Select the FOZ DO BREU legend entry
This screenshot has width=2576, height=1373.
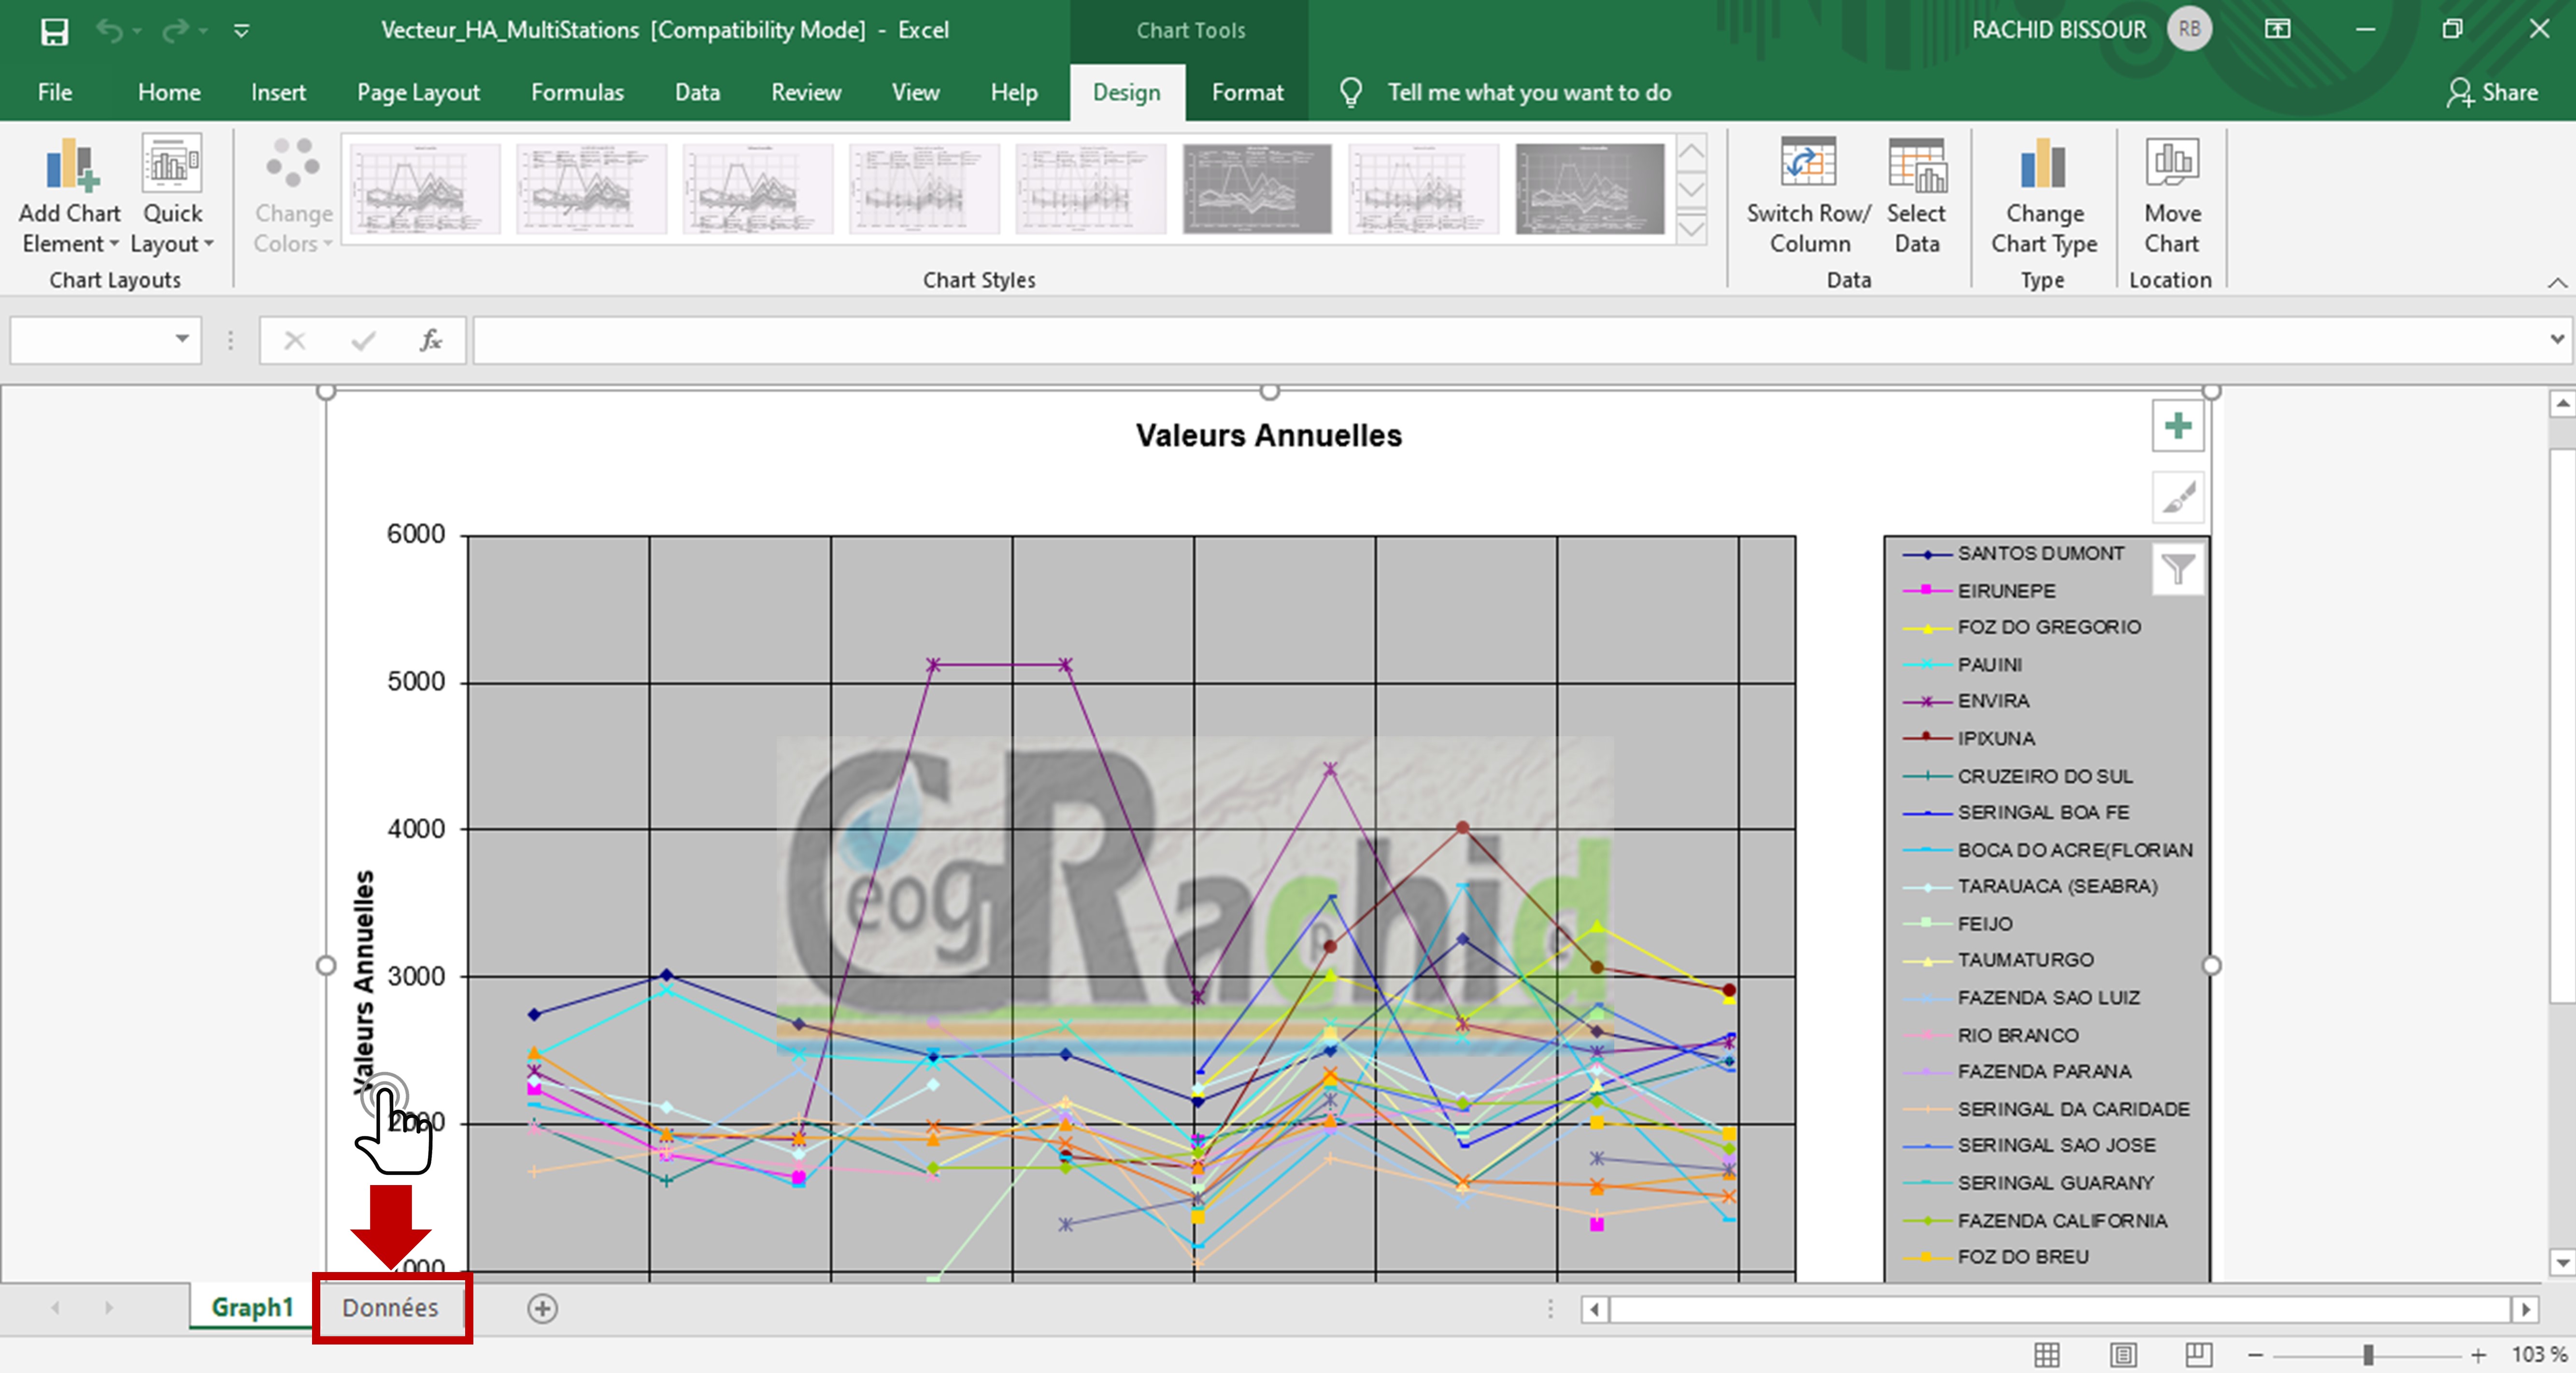click(1995, 1257)
